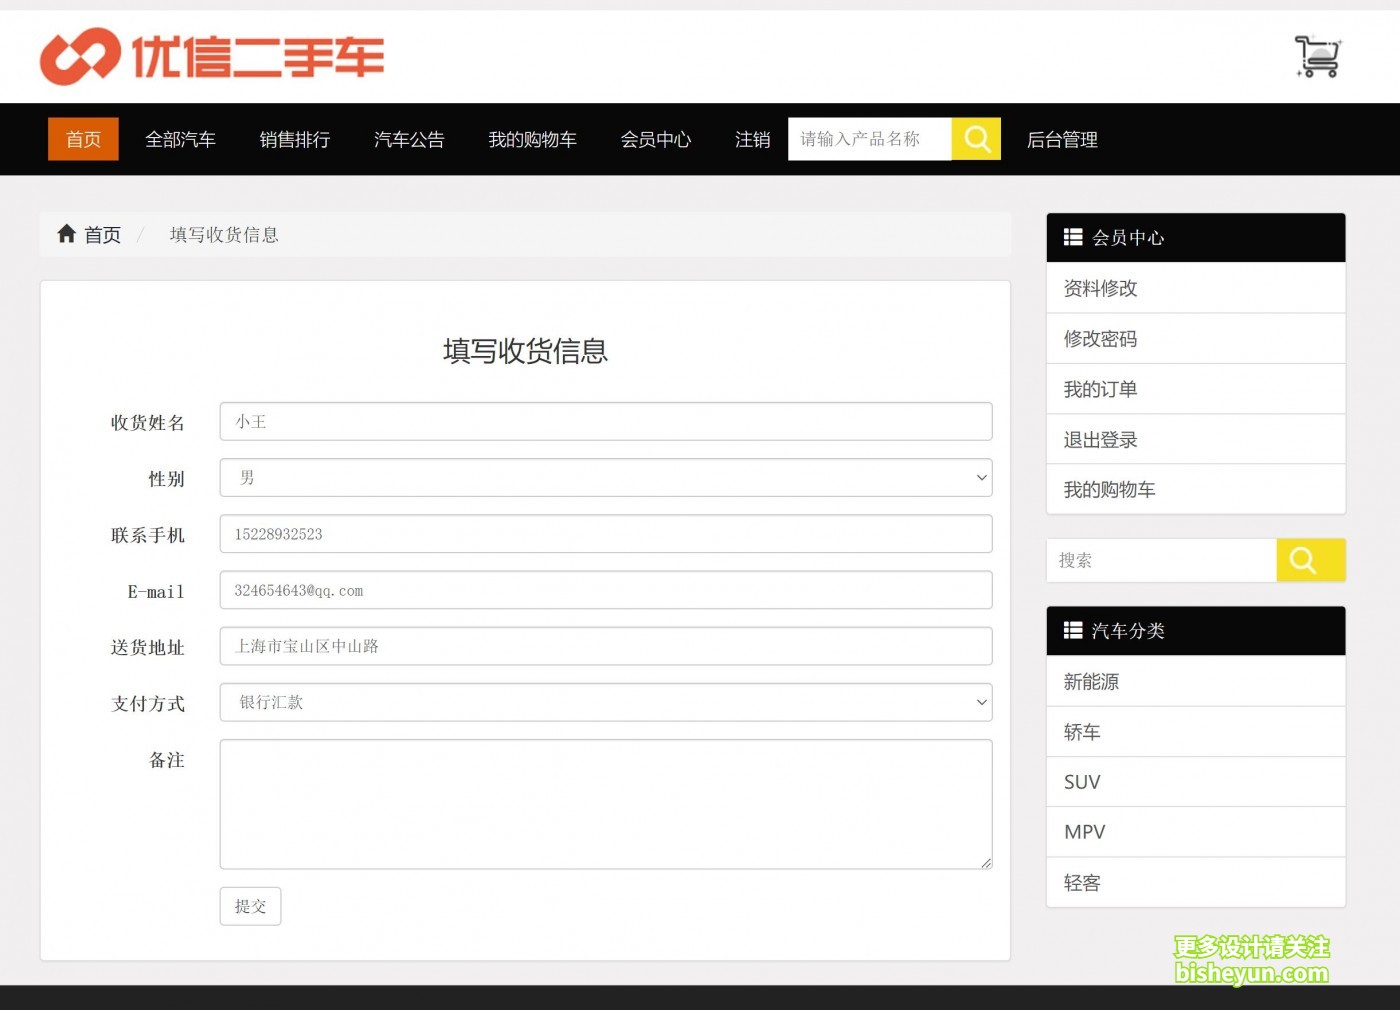Image resolution: width=1400 pixels, height=1010 pixels.
Task: Click the sidebar yellow search icon button
Action: [1310, 560]
